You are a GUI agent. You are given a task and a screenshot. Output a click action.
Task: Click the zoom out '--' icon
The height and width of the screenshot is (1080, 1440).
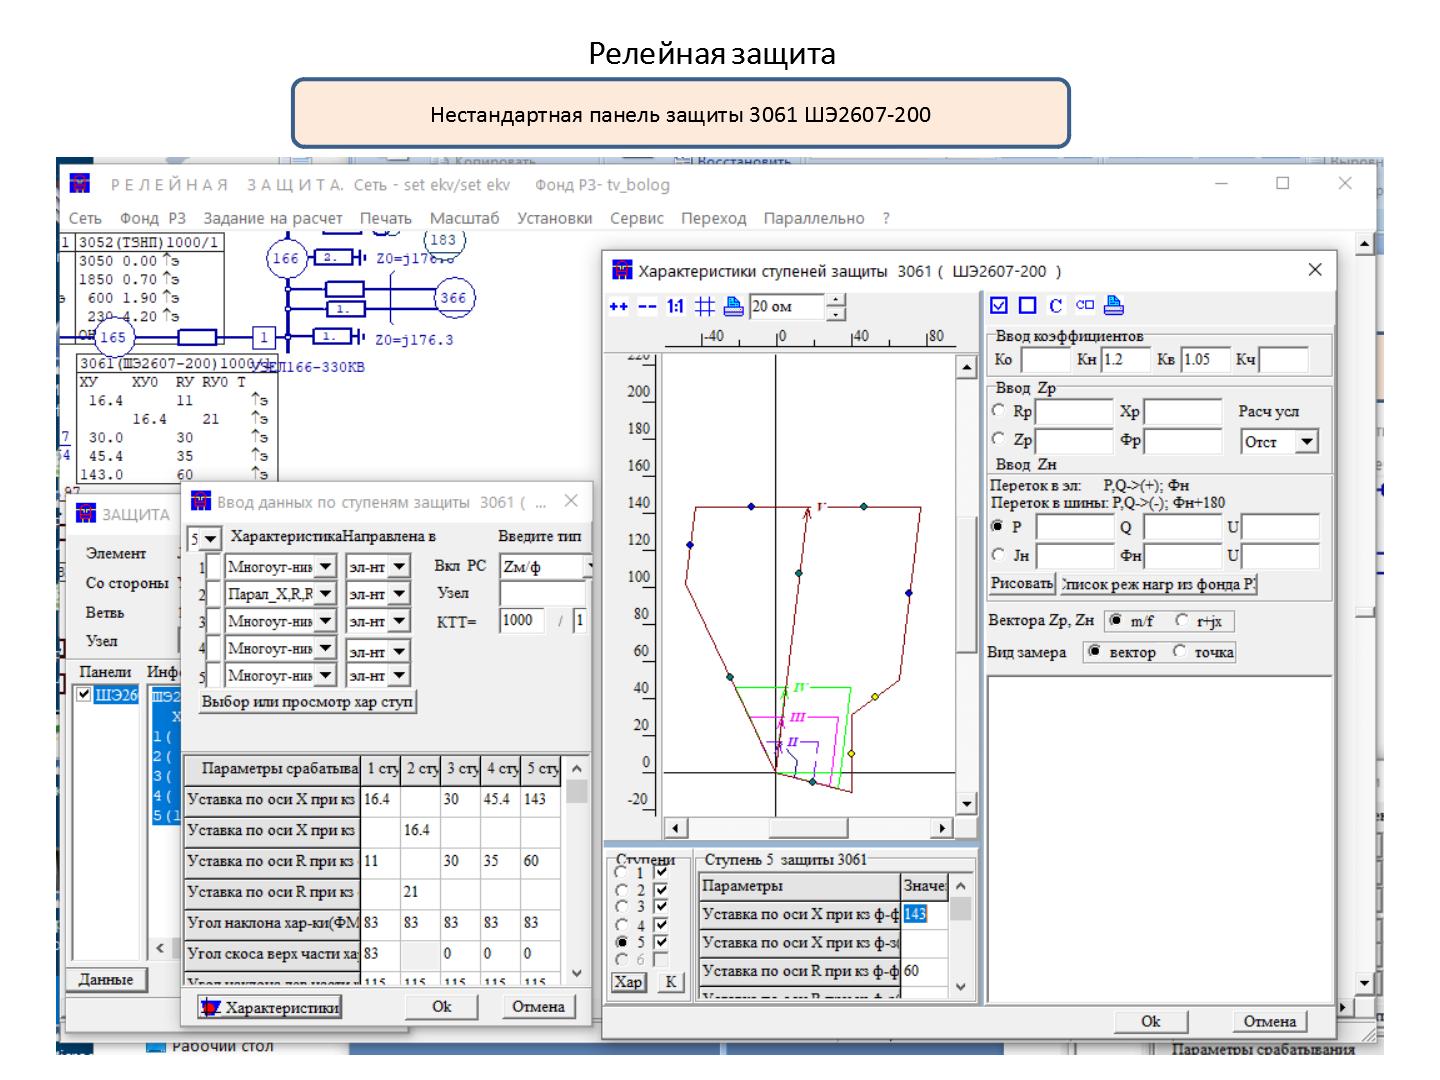647,307
